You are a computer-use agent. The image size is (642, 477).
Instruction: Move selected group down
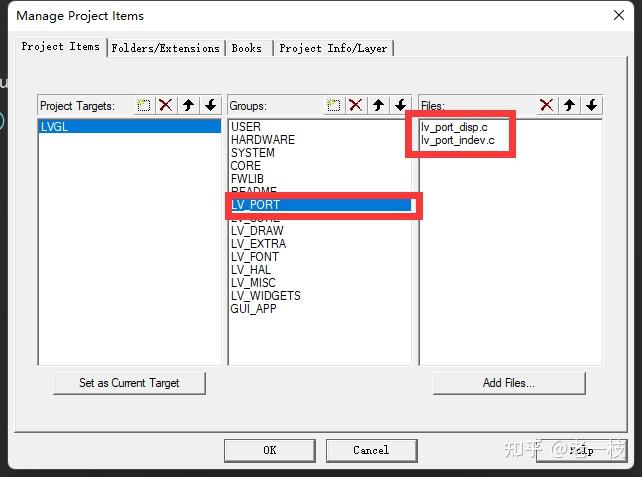pos(400,105)
